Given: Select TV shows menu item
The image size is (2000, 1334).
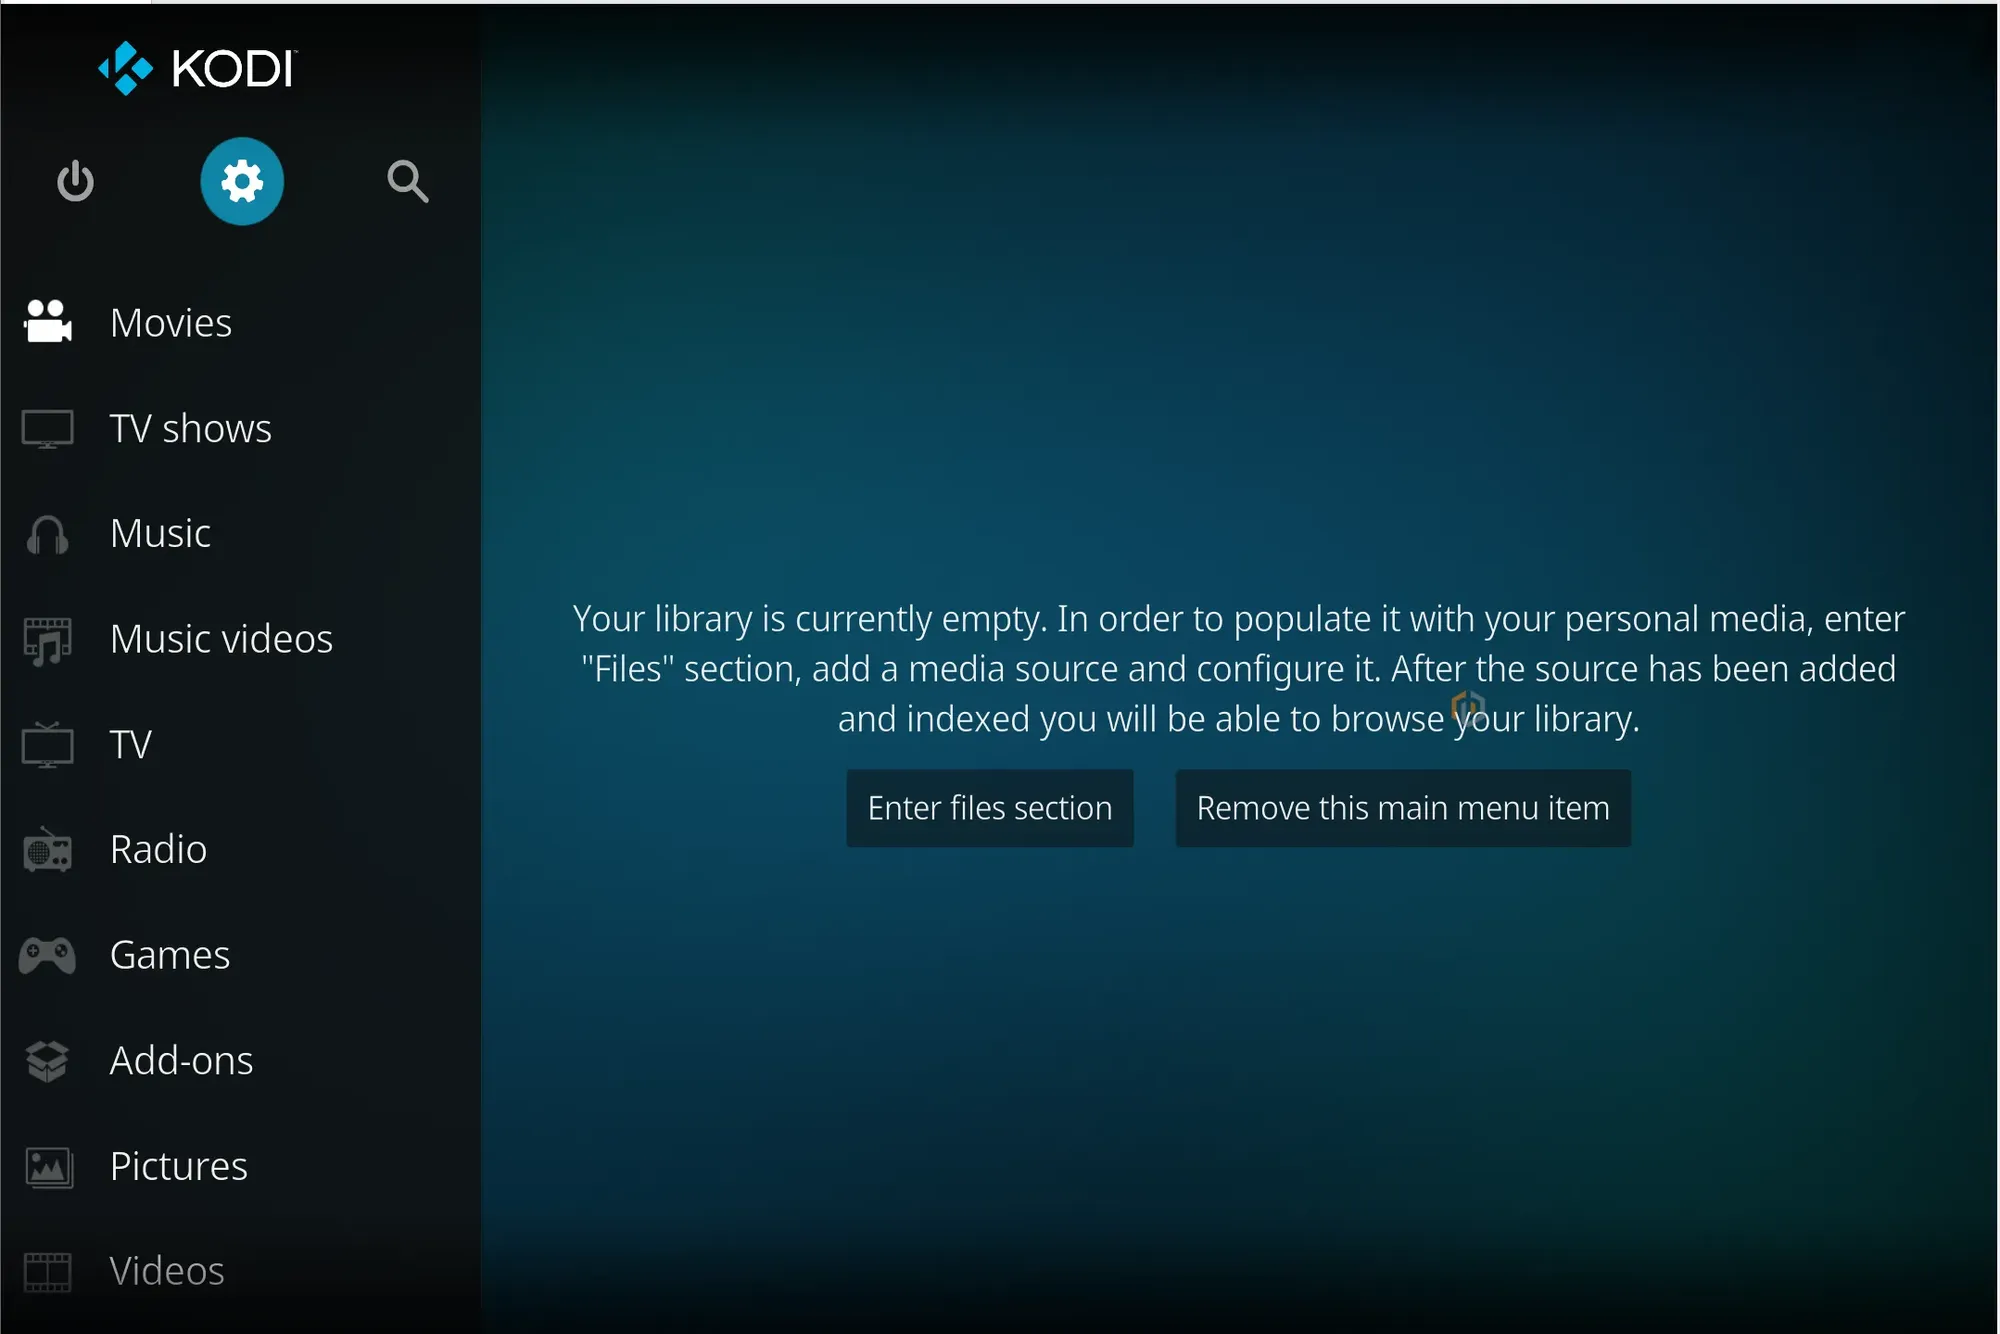Looking at the screenshot, I should [191, 429].
